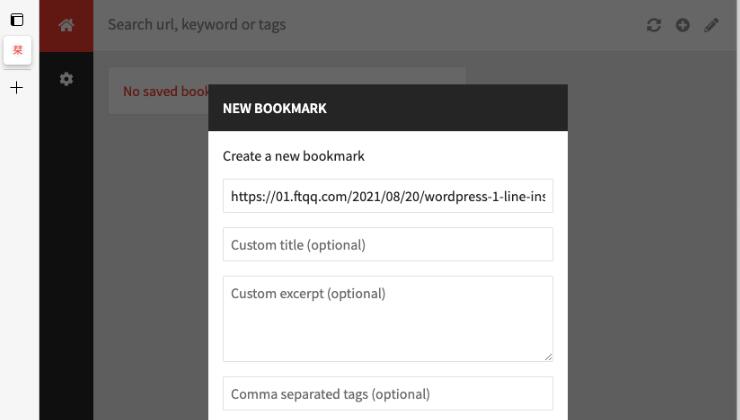Viewport: 740px width, 420px height.
Task: Open a new tab with the plus icon
Action: 17,87
